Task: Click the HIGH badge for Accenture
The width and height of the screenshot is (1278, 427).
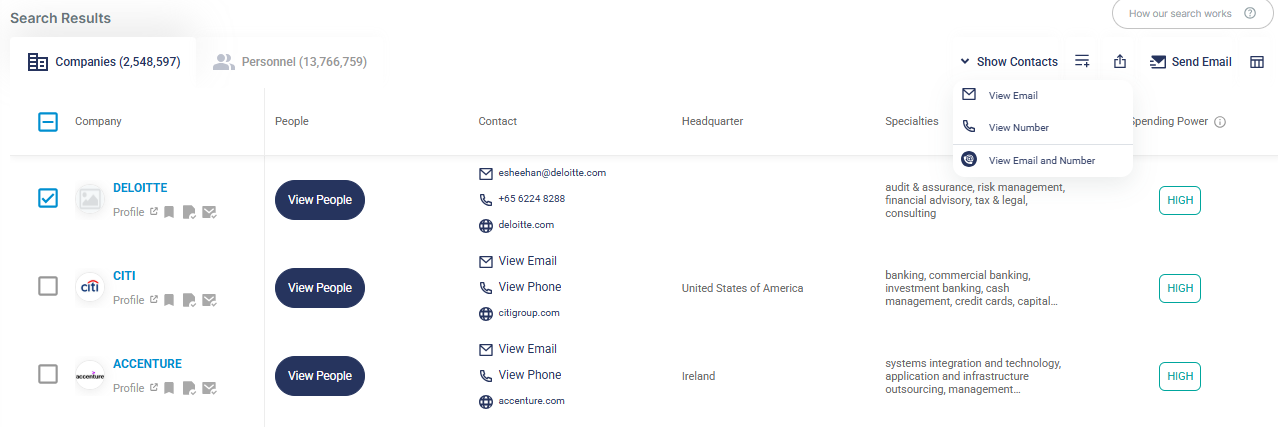Action: point(1180,376)
